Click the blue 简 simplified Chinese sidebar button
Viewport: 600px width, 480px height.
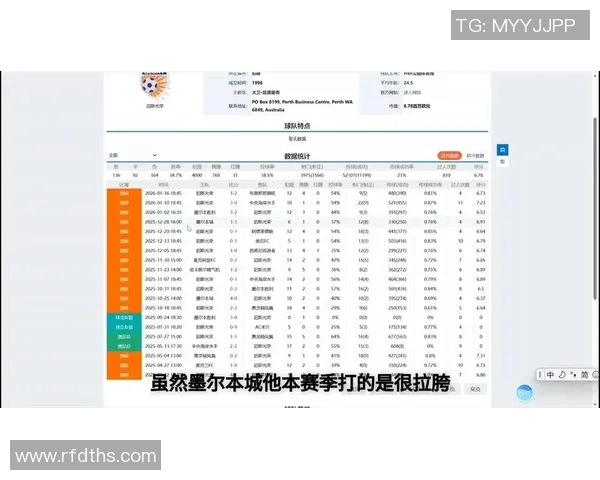coord(502,150)
